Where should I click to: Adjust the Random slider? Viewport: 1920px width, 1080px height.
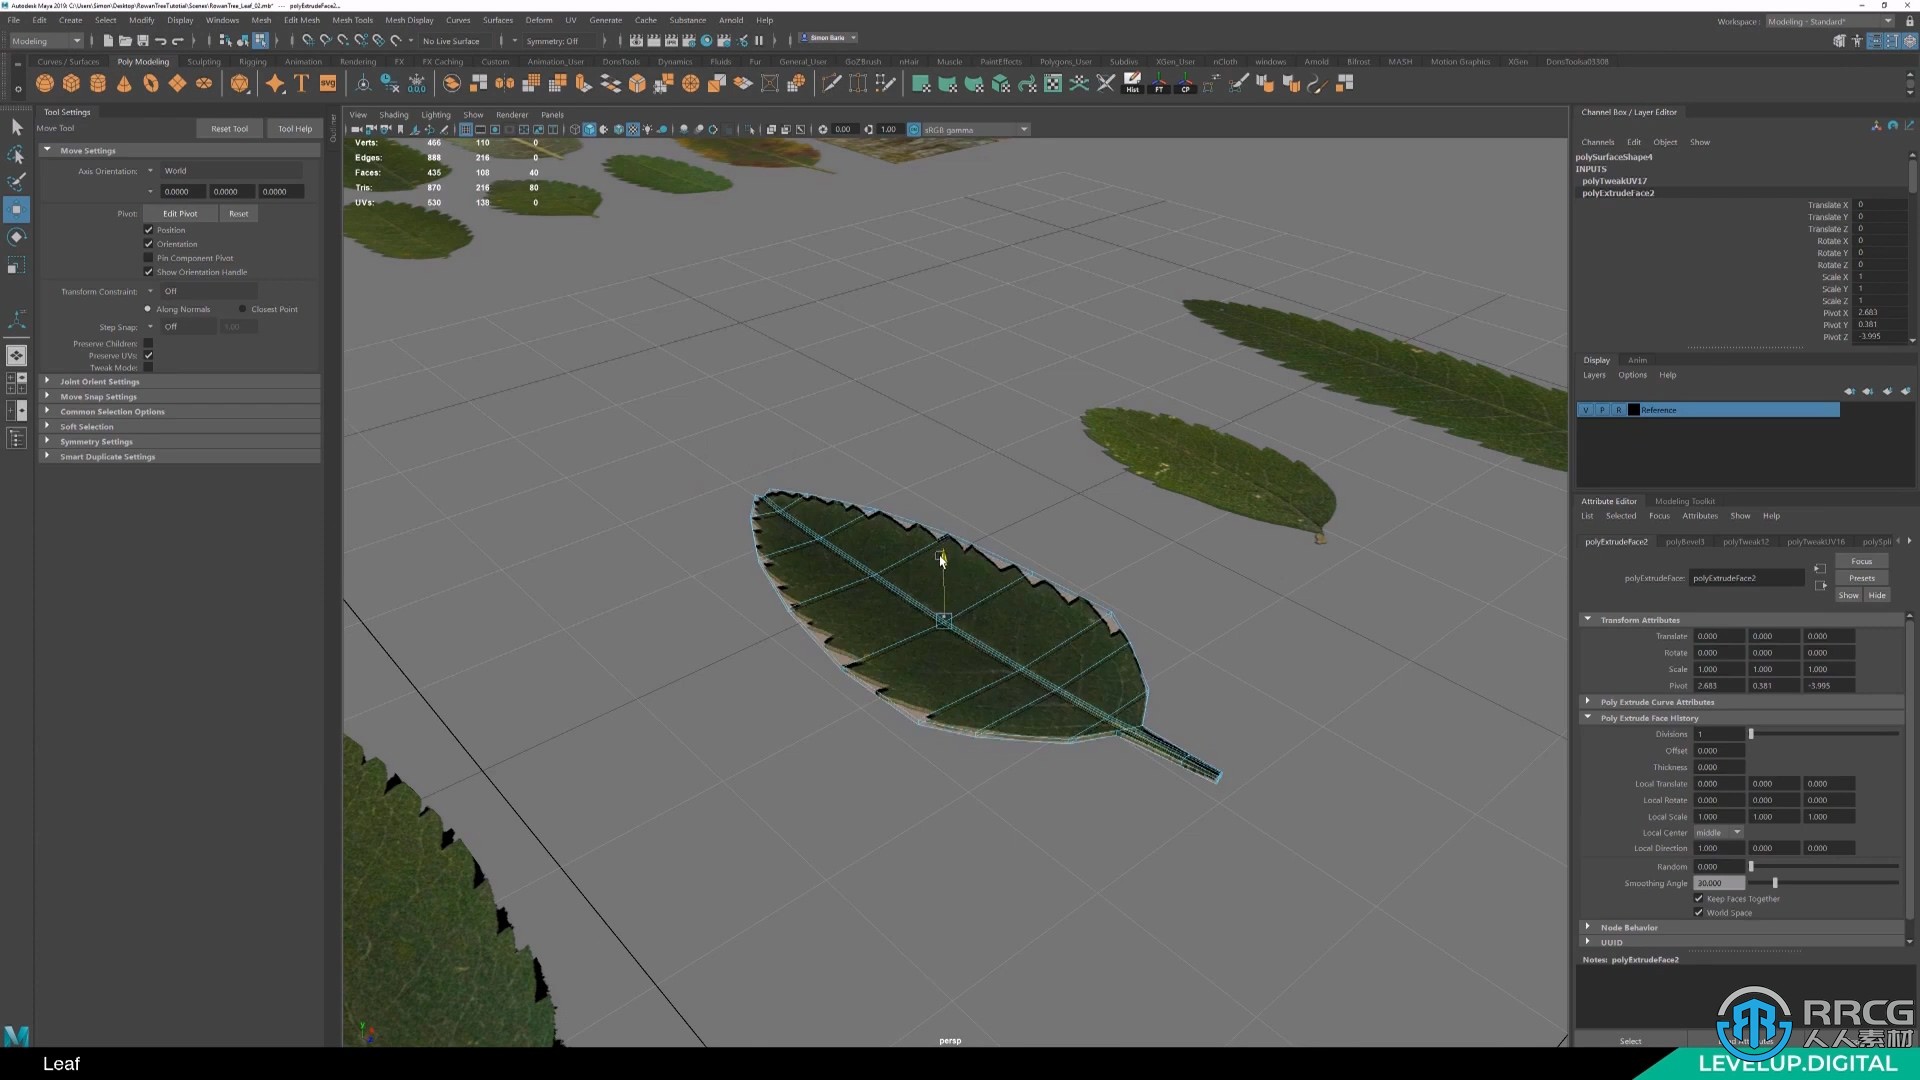pyautogui.click(x=1823, y=867)
